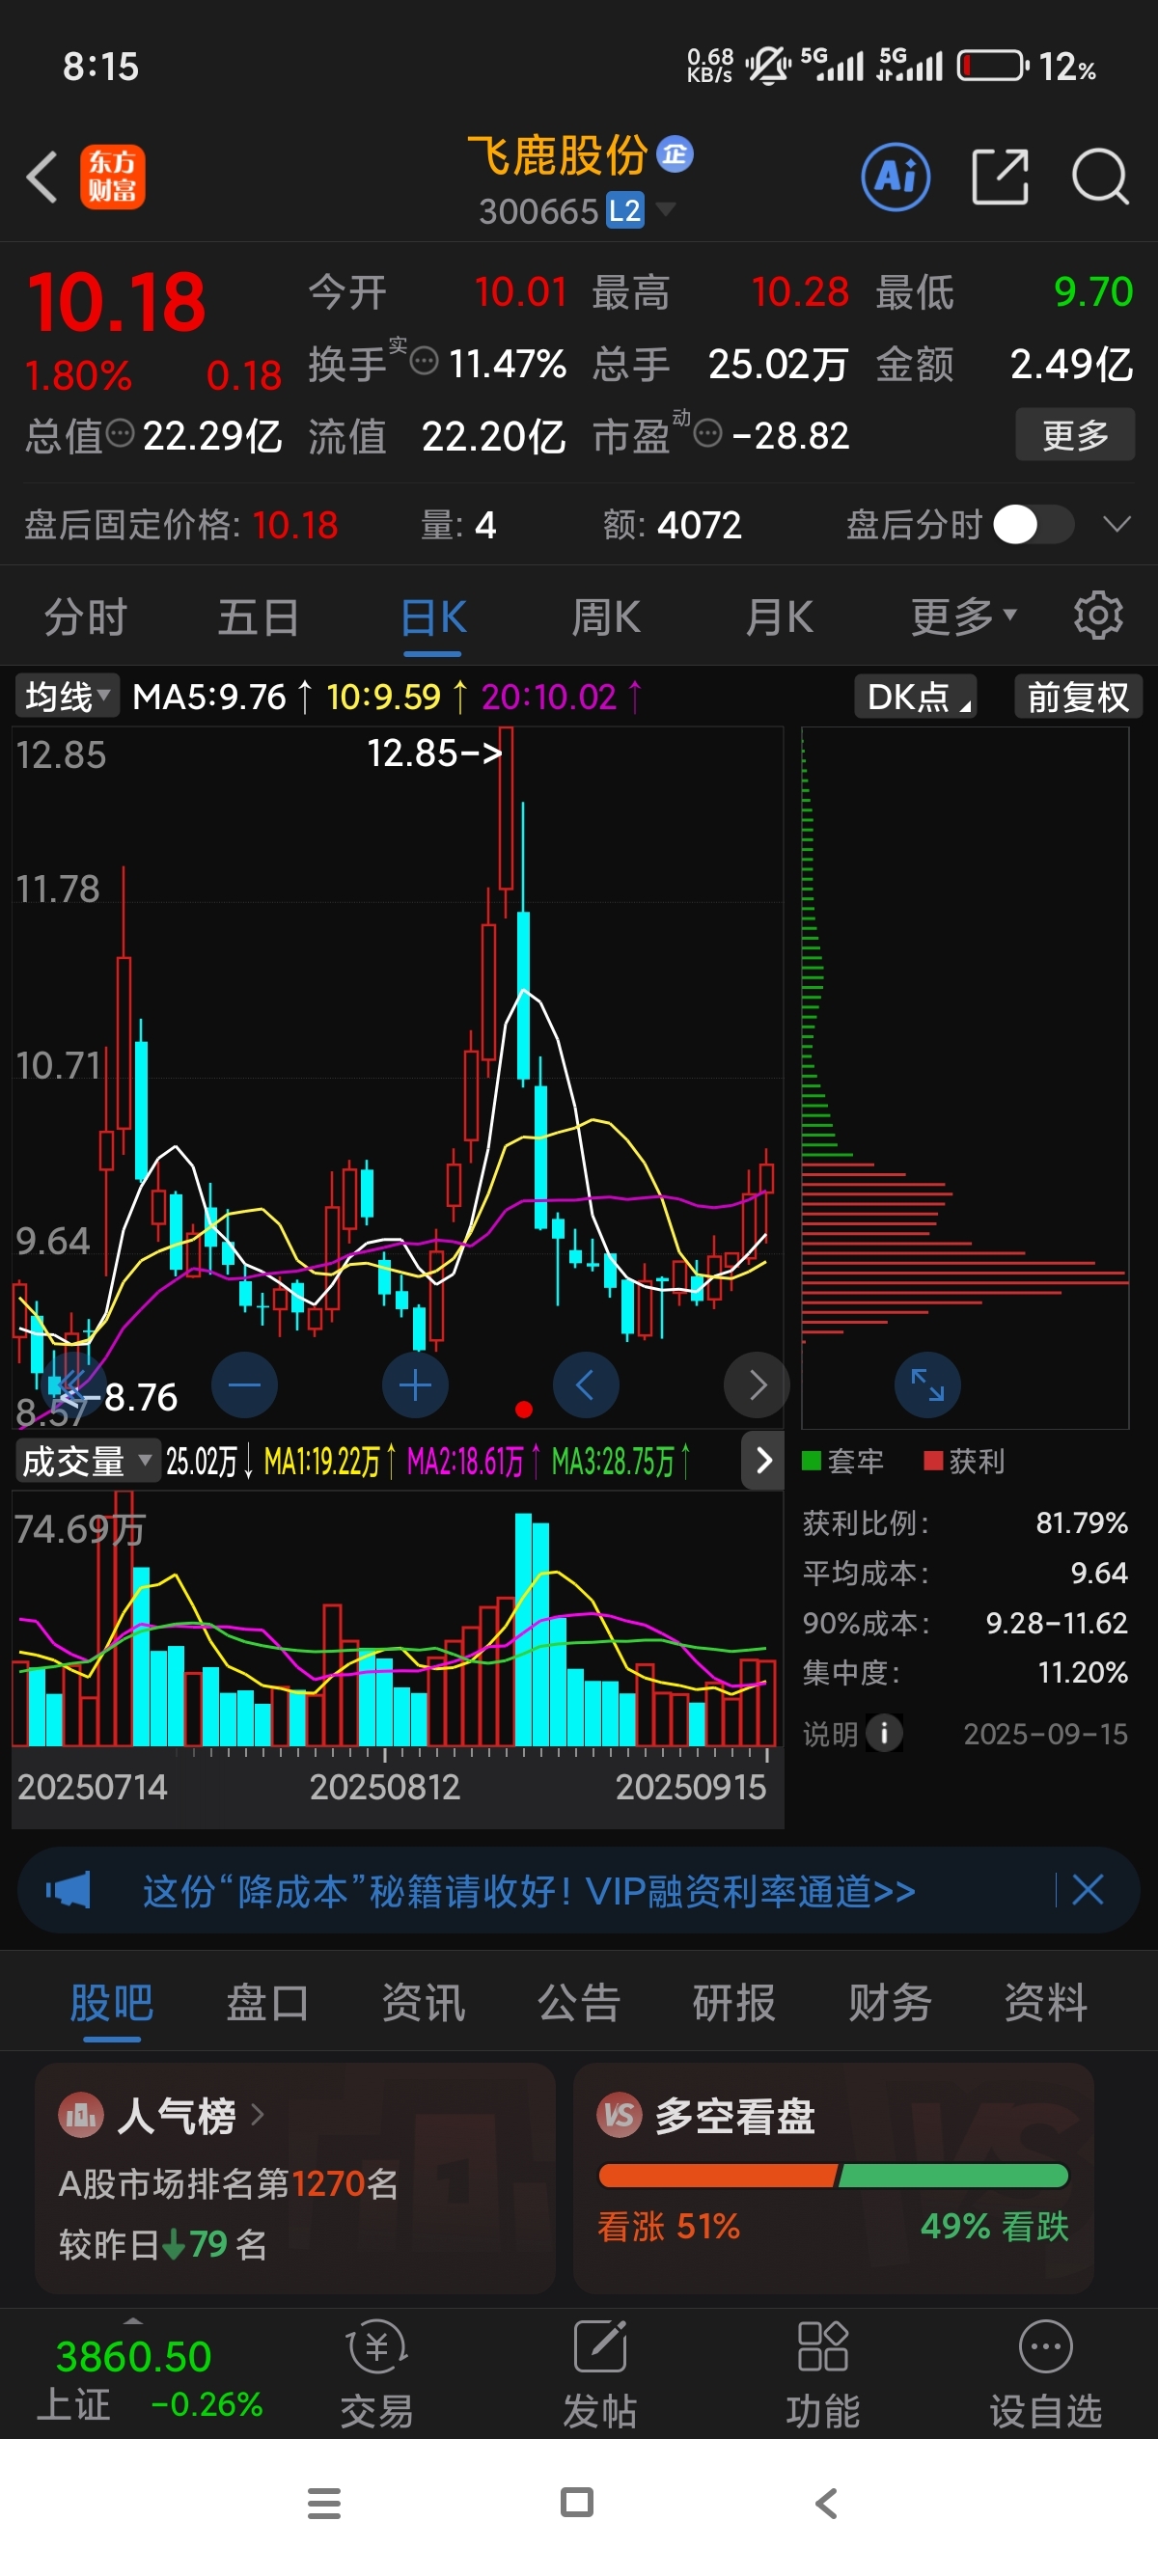Tap the 看涨 51% vote

(668, 2226)
